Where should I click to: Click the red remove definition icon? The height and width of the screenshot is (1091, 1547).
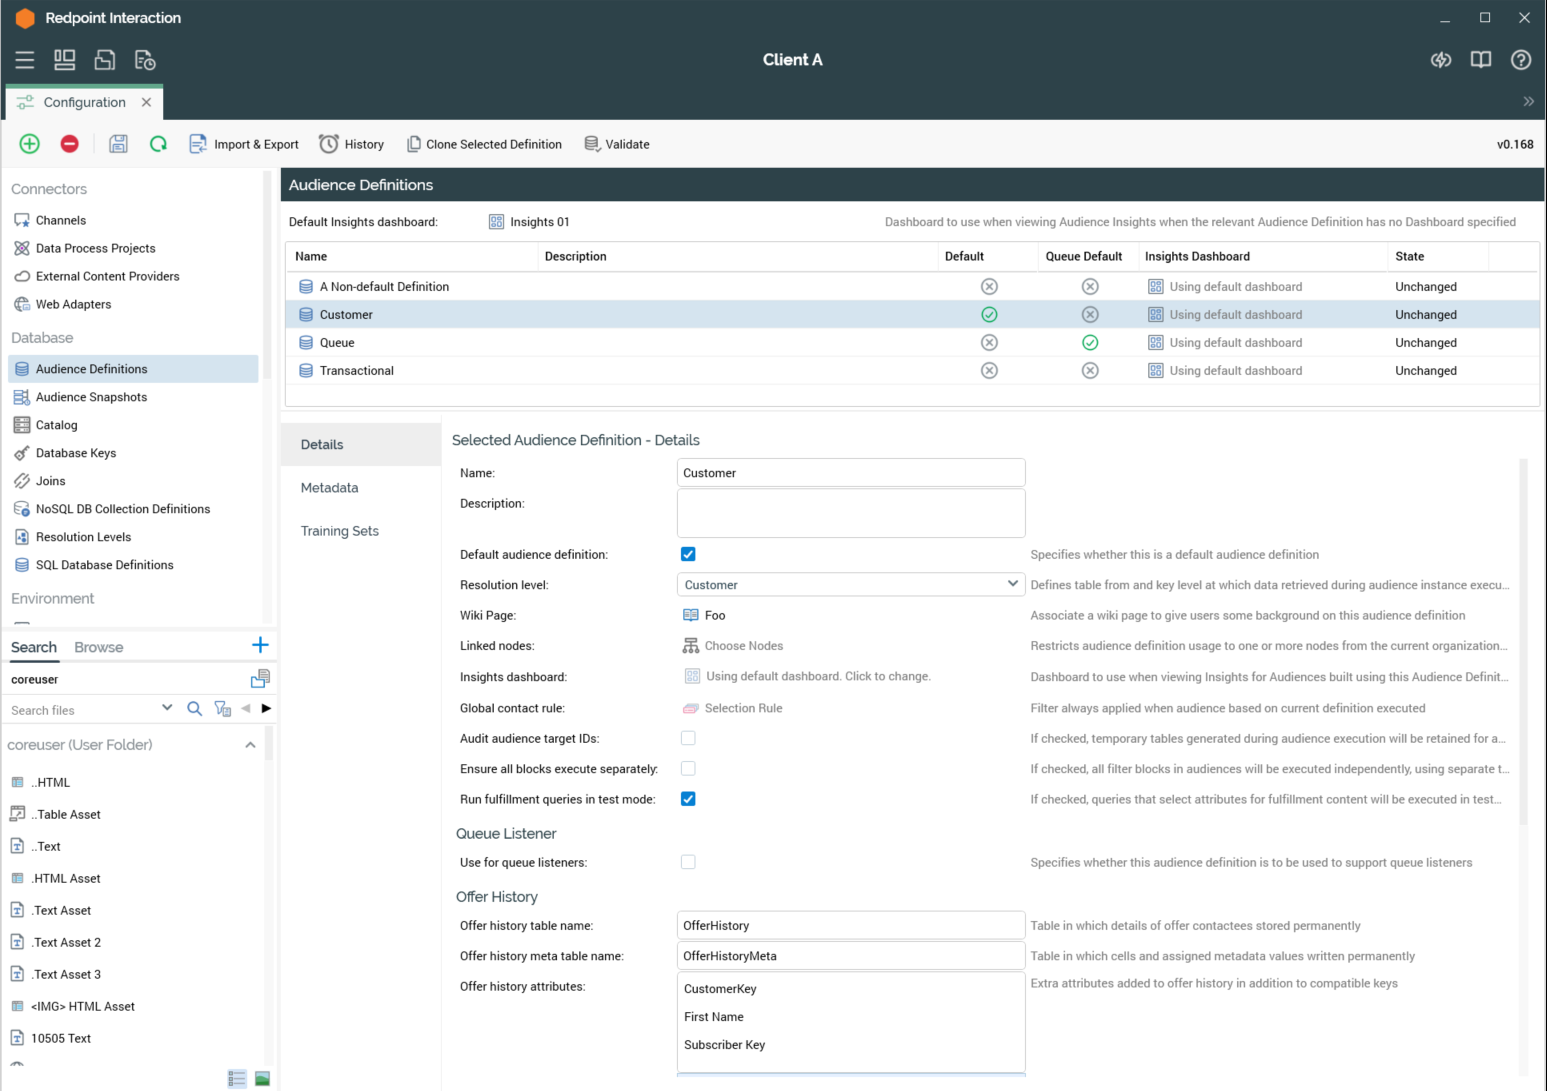point(70,144)
